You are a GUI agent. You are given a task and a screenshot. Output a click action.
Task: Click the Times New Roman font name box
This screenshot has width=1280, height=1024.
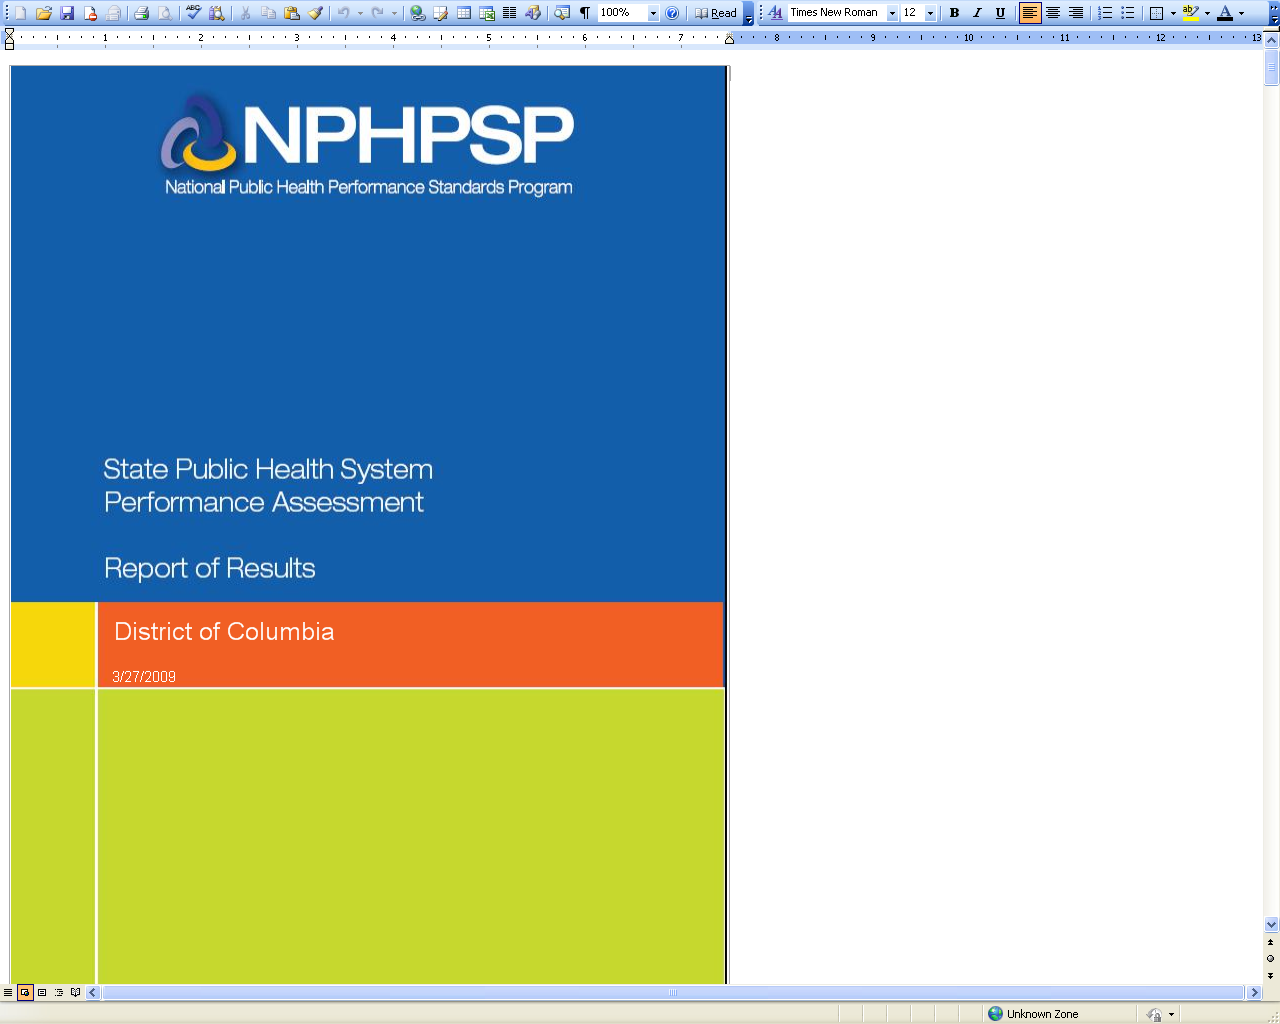837,13
